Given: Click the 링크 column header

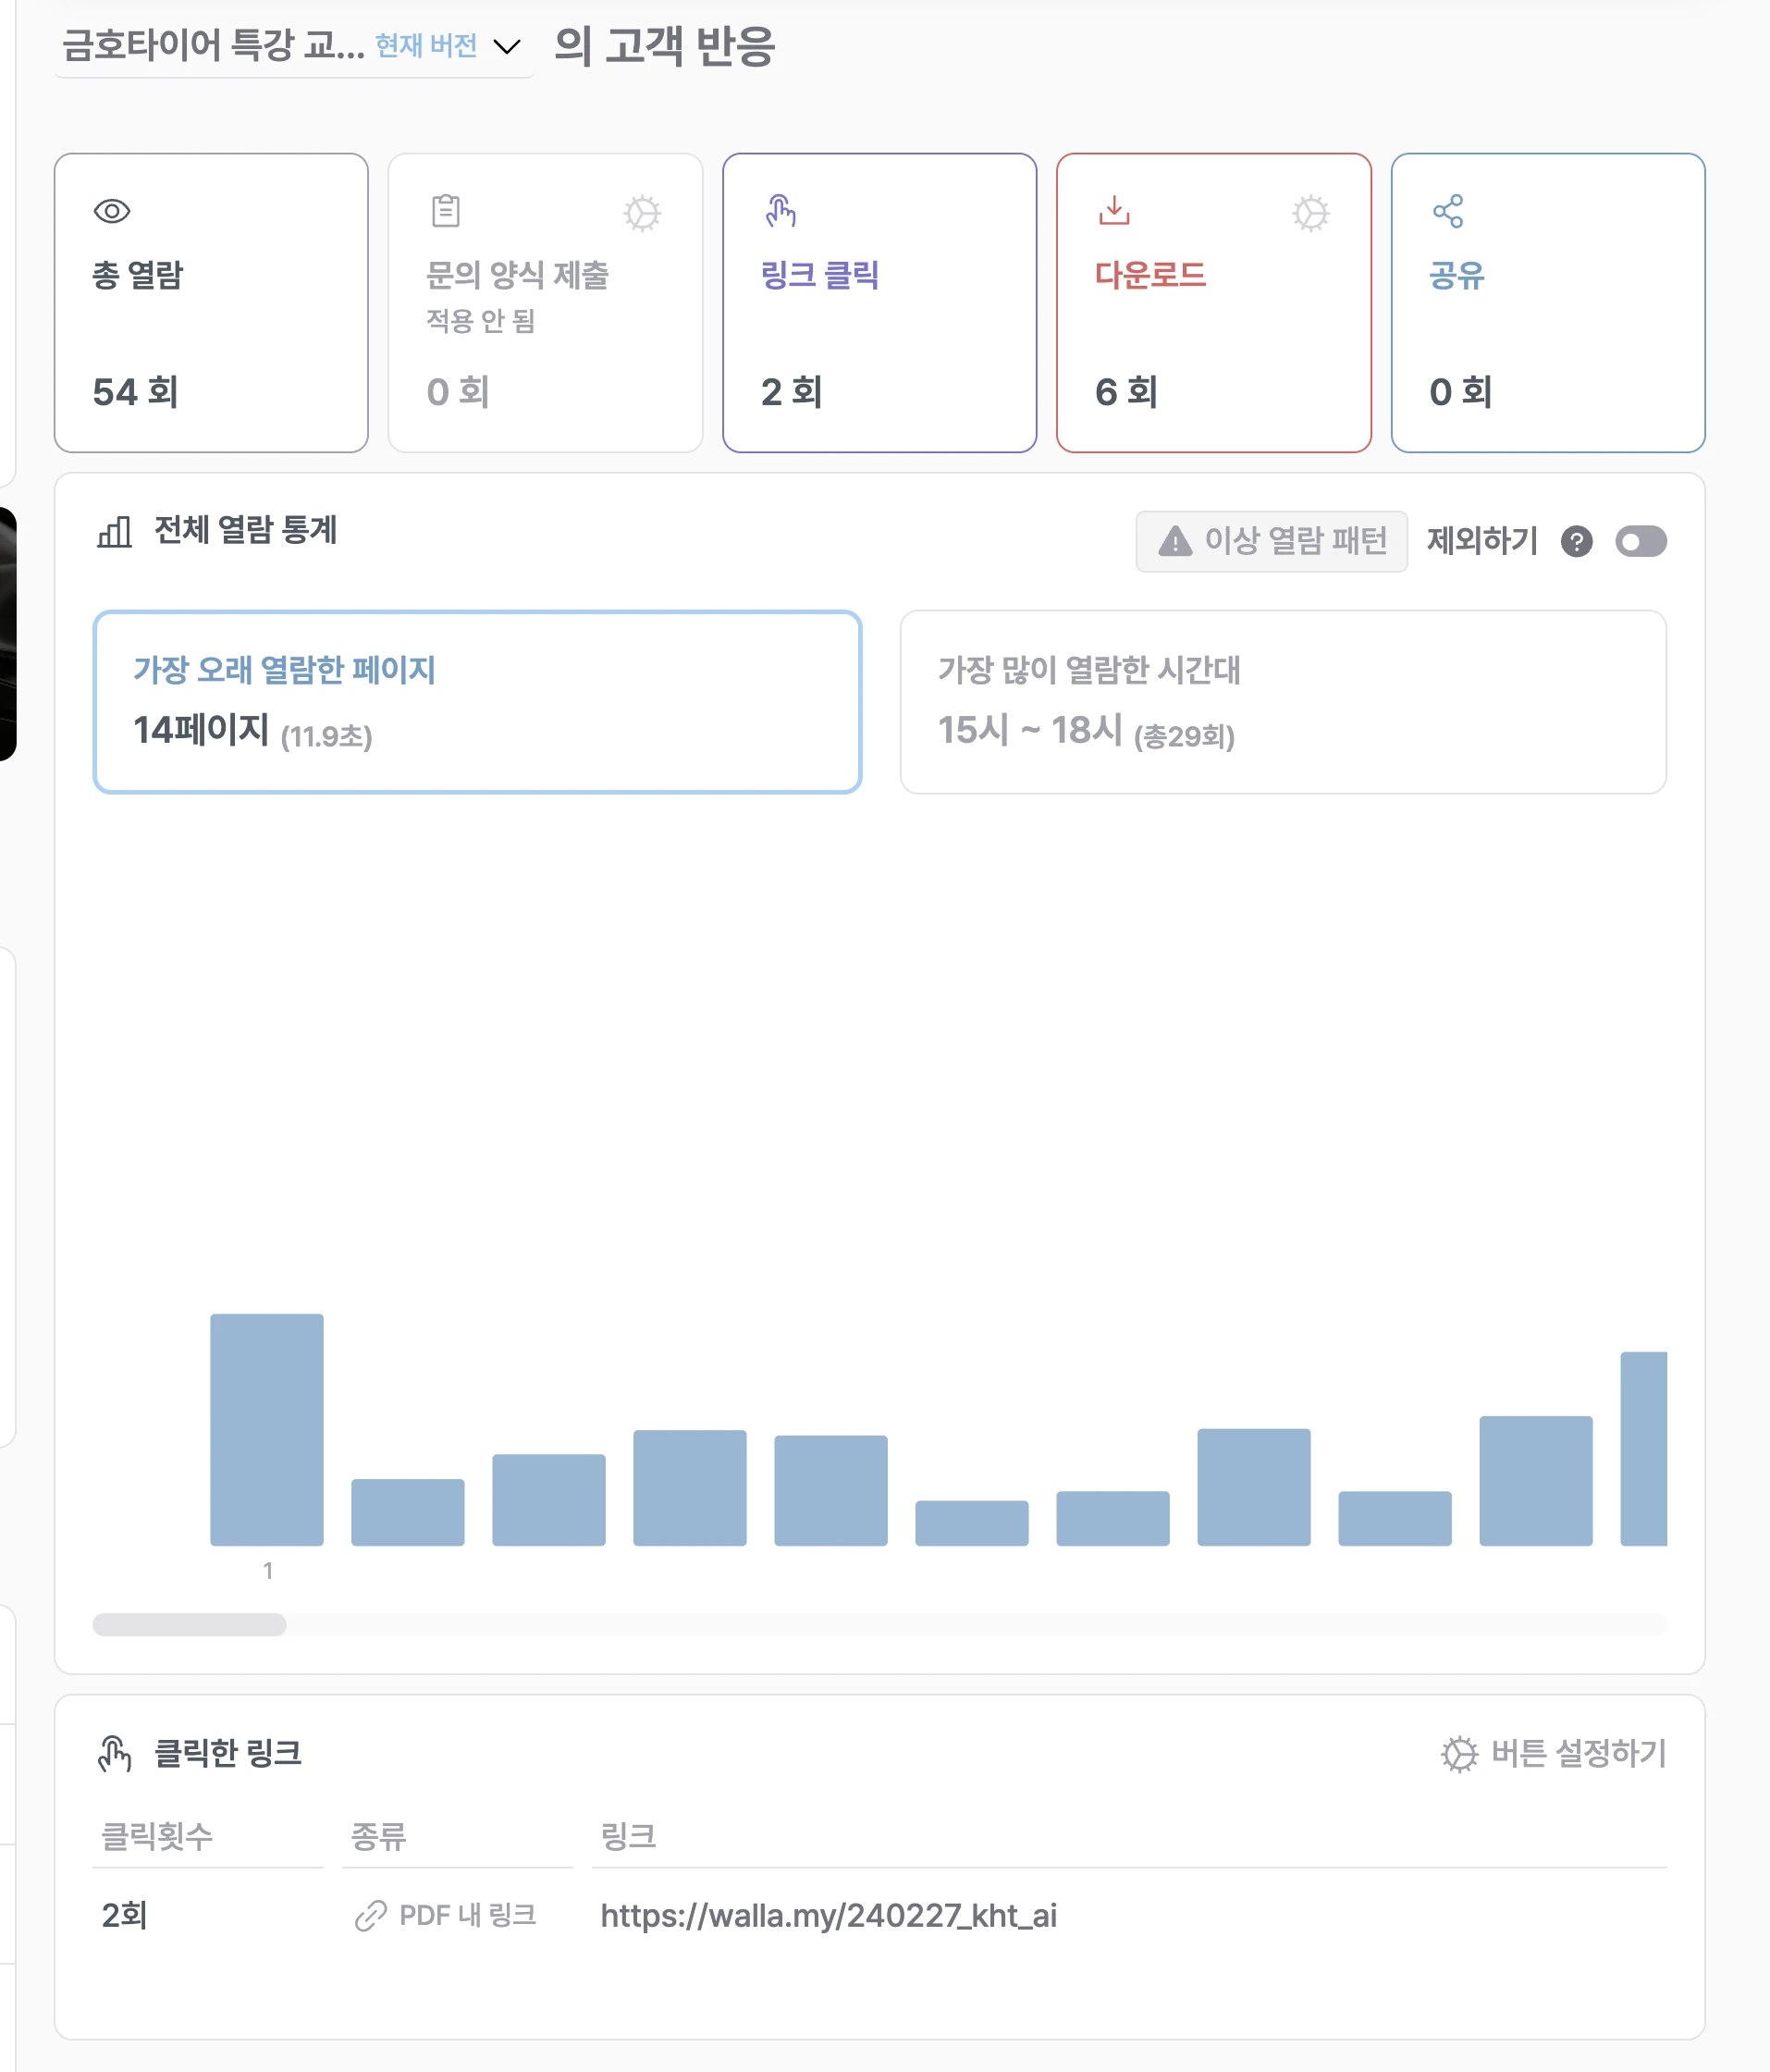Looking at the screenshot, I should (x=627, y=1836).
